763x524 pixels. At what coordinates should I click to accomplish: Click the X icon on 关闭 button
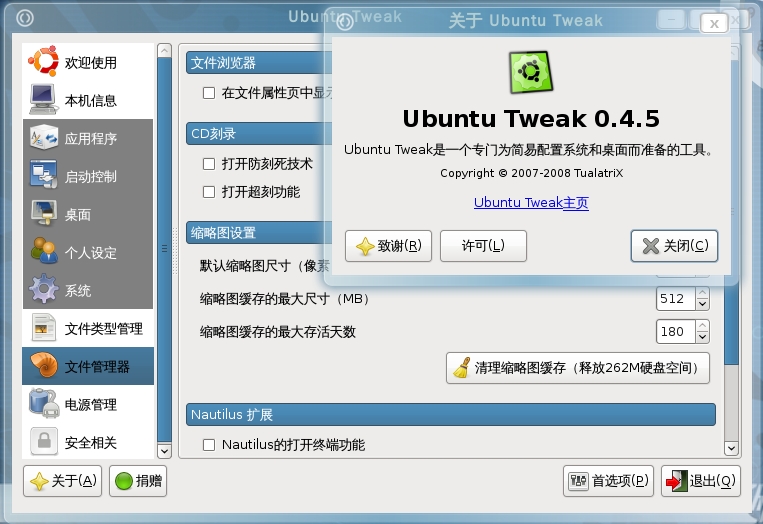point(651,246)
